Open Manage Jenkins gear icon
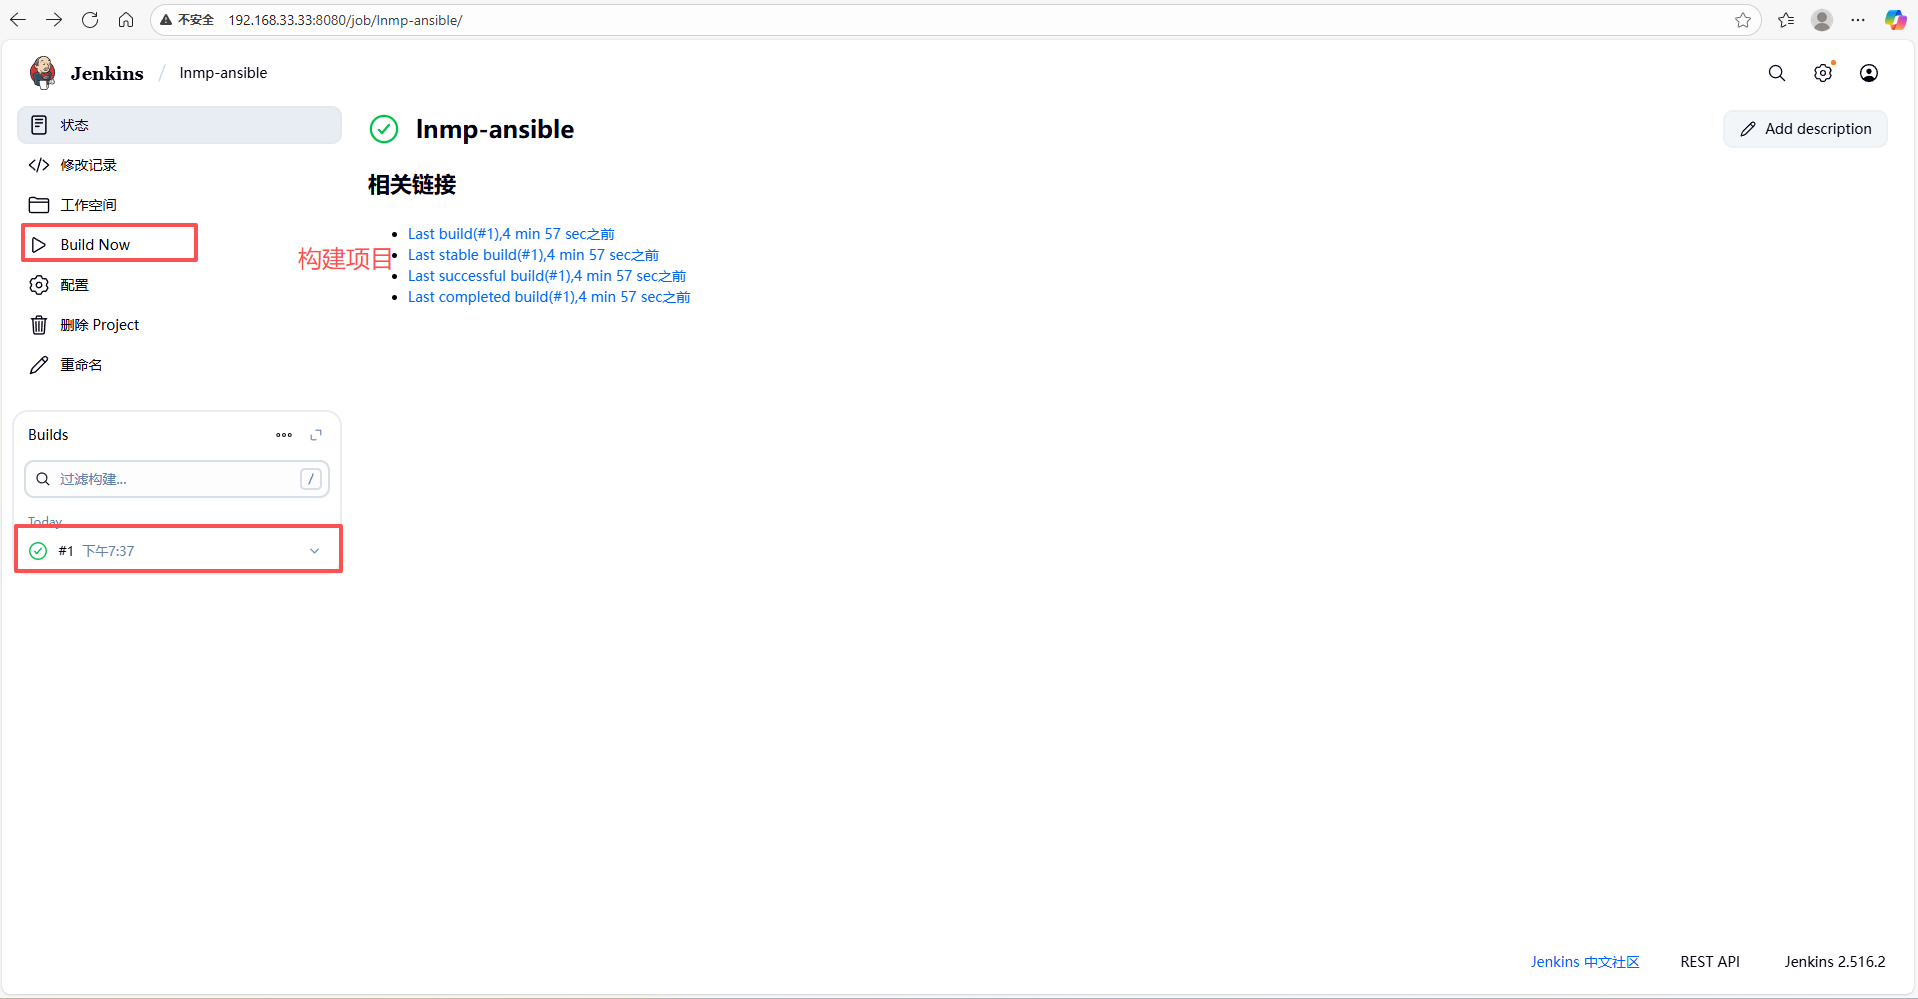The height and width of the screenshot is (999, 1918). (x=1823, y=73)
